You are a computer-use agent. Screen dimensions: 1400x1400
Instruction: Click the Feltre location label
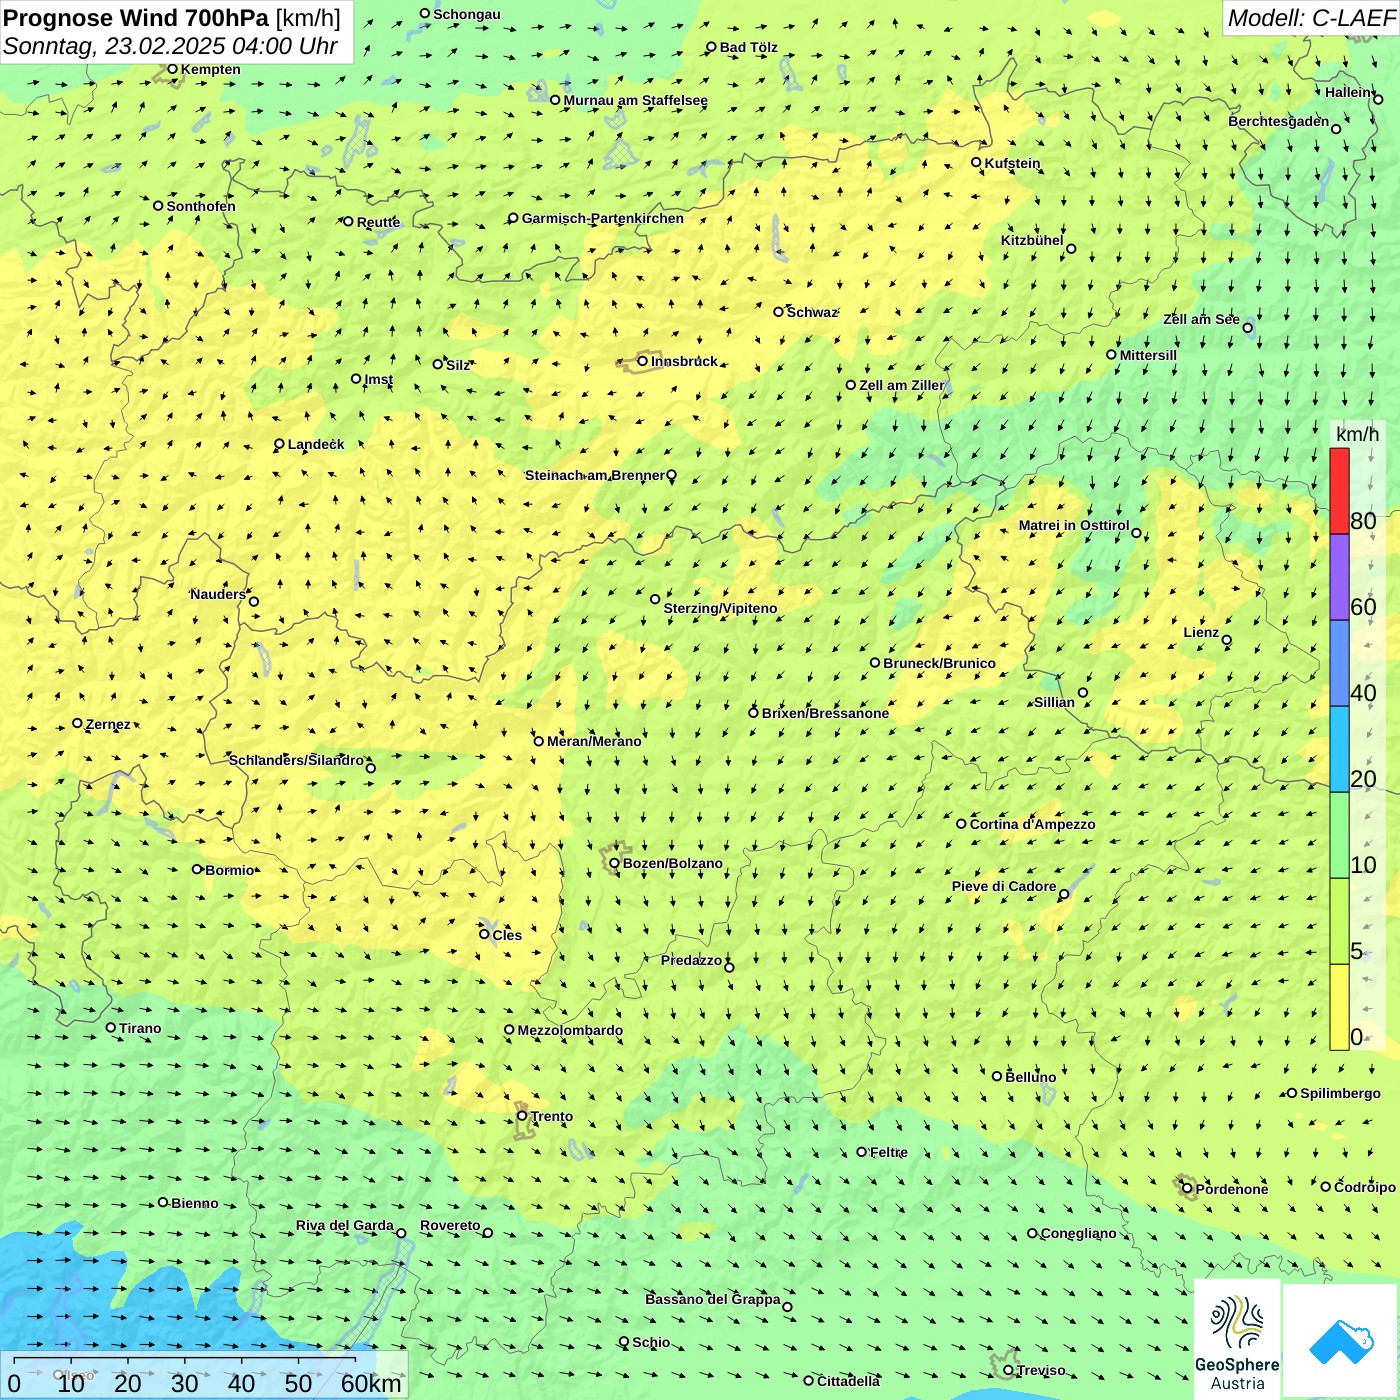(x=889, y=1152)
